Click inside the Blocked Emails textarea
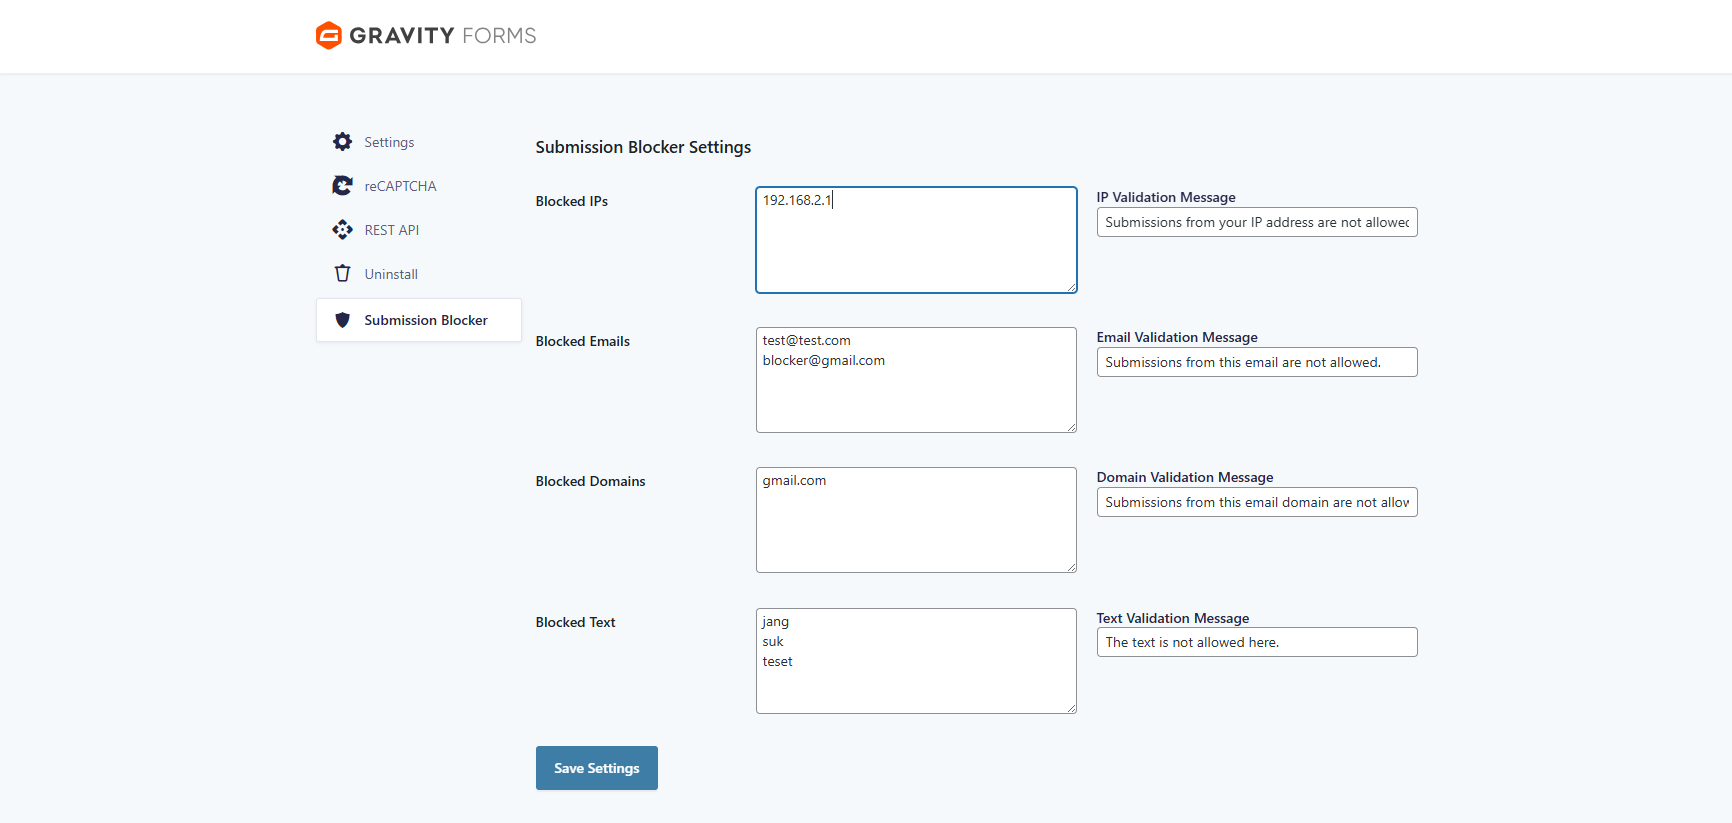The image size is (1732, 823). pos(916,380)
